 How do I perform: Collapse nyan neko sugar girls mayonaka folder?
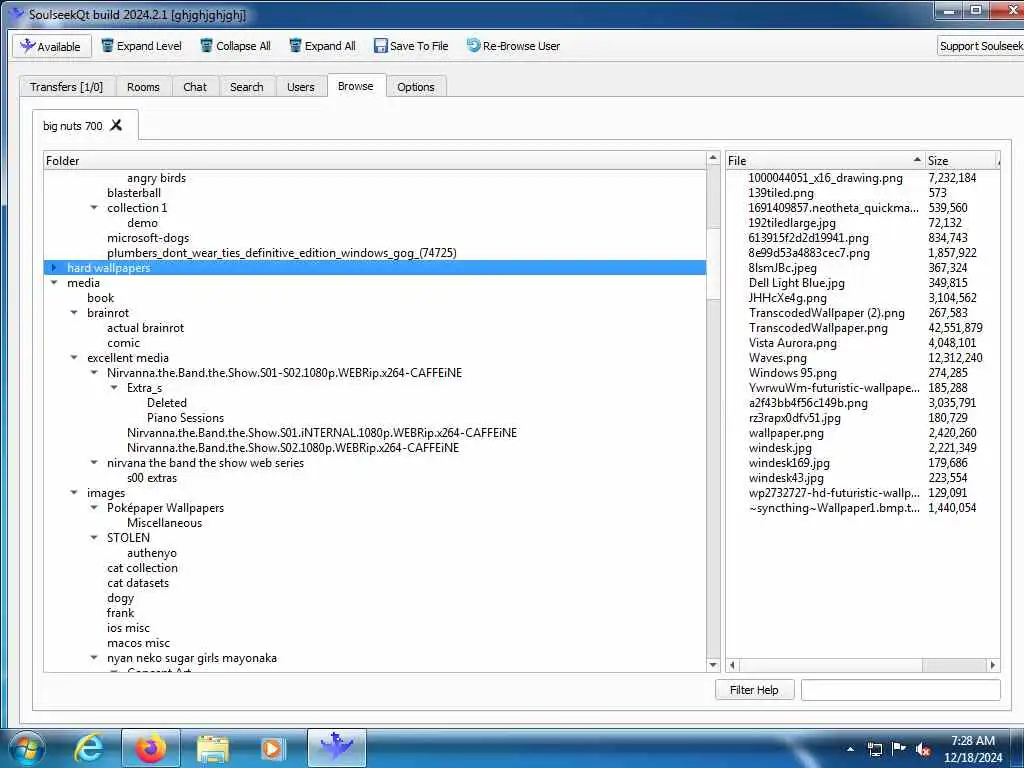tap(94, 658)
